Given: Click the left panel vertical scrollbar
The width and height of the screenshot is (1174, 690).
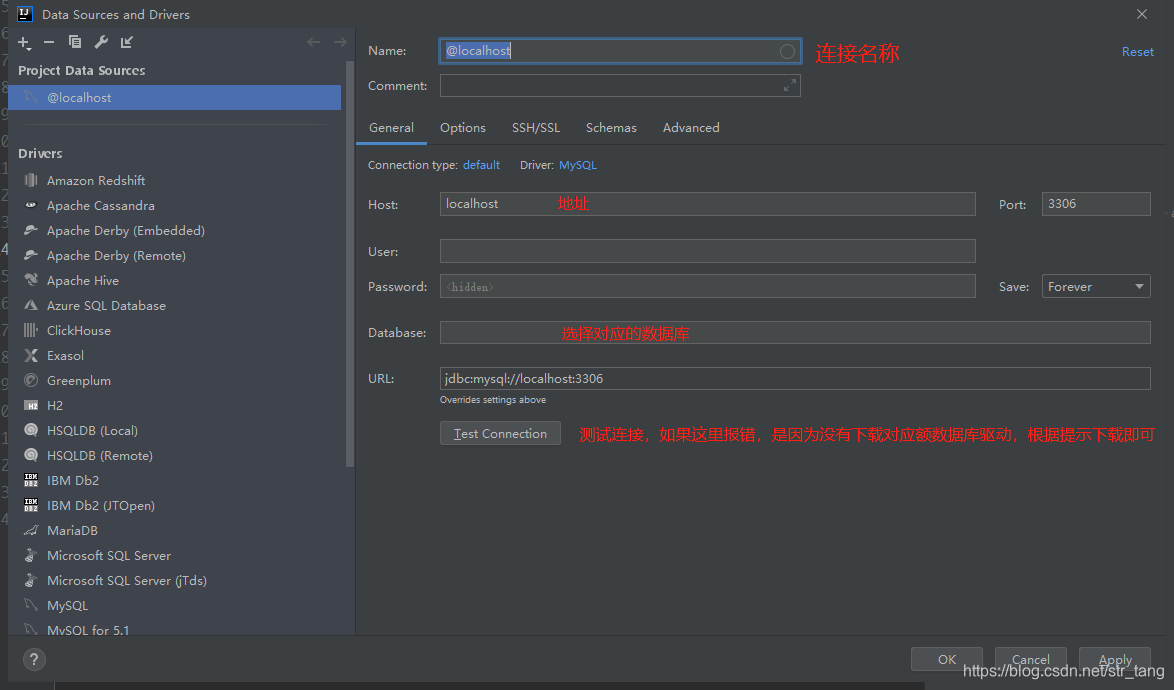Looking at the screenshot, I should 349,264.
